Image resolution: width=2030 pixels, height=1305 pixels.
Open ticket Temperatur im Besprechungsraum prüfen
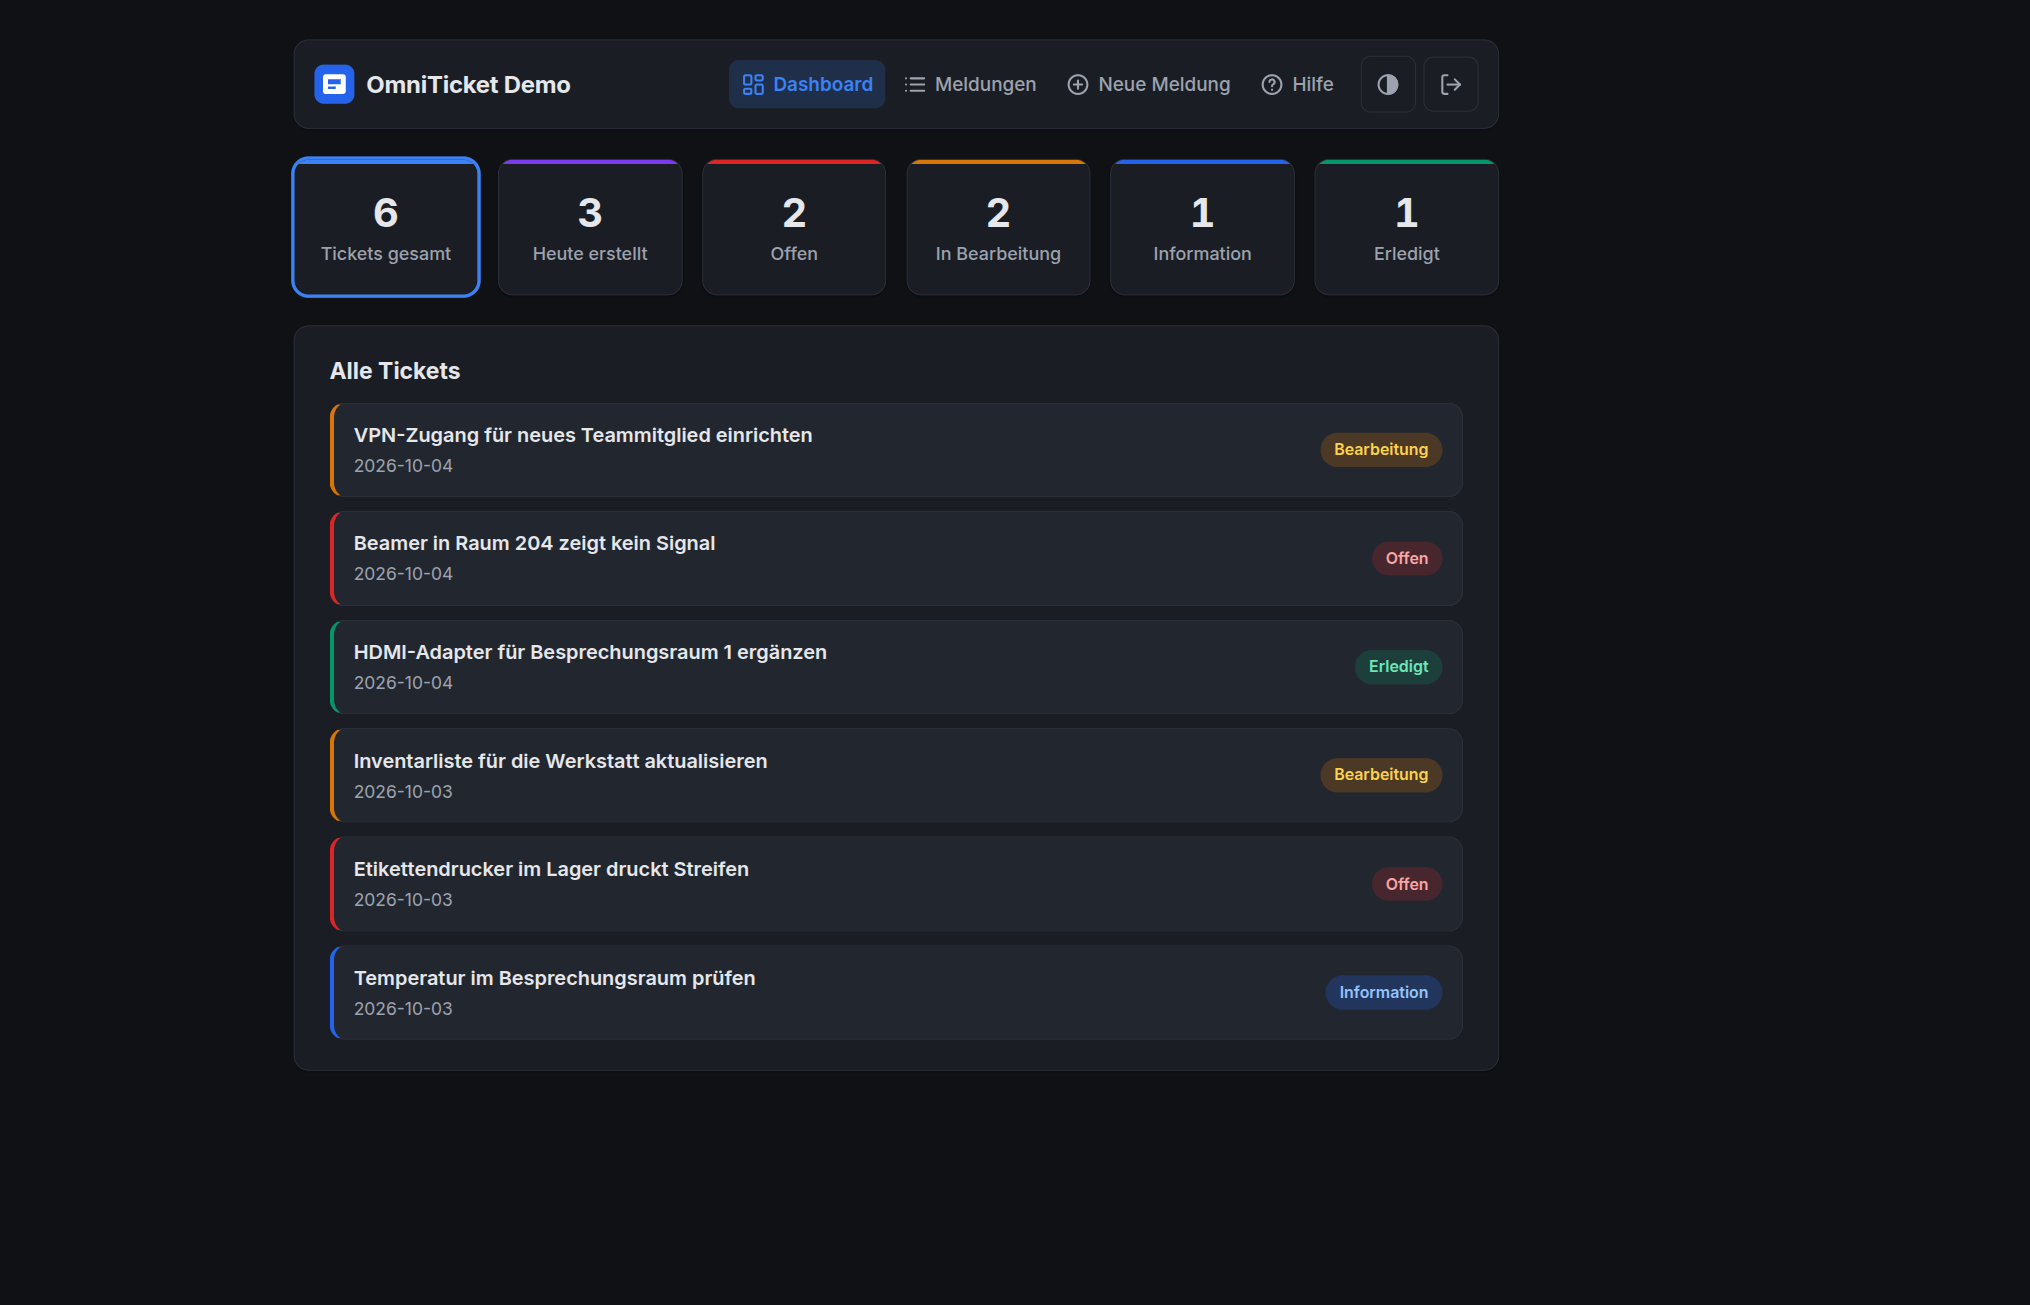click(896, 993)
